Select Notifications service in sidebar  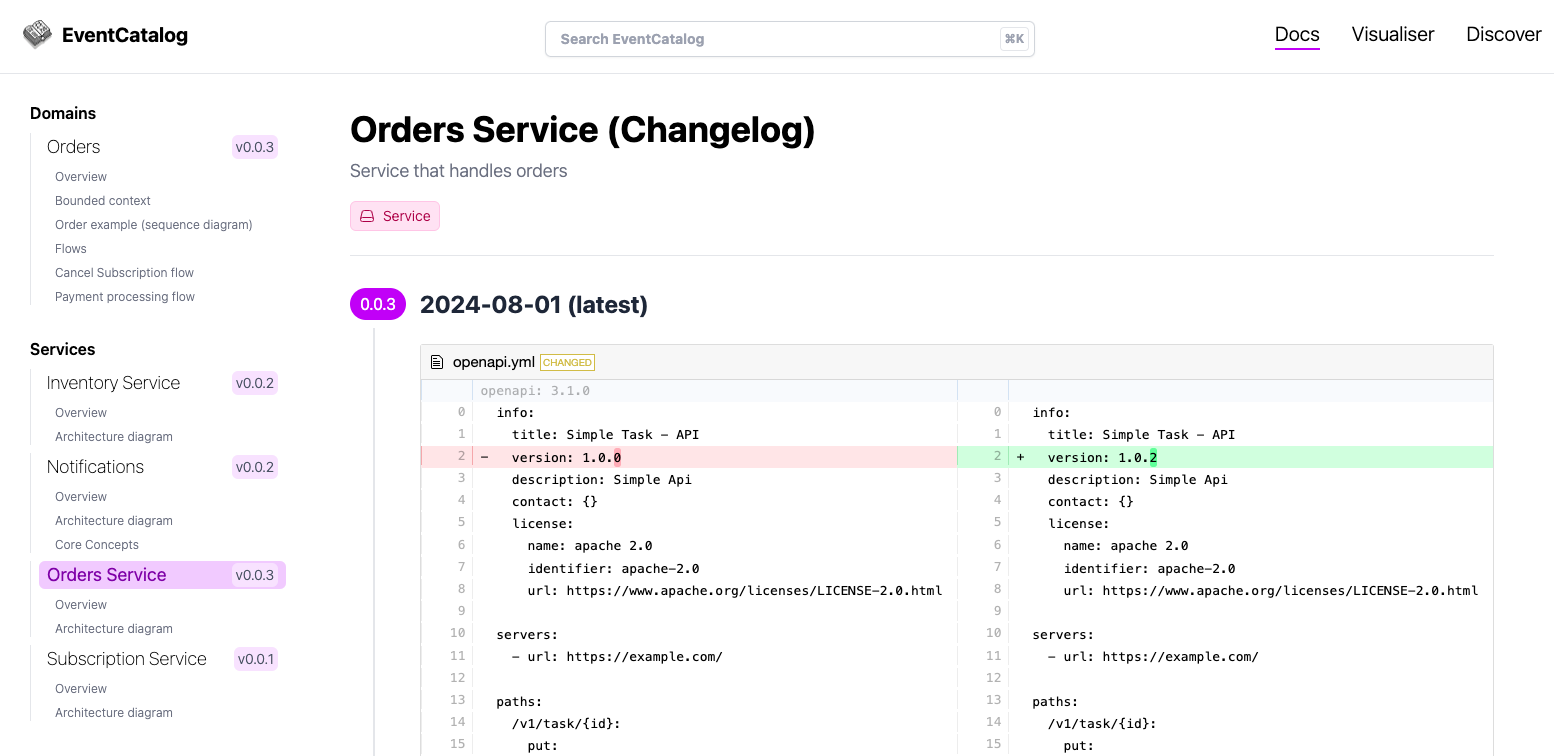[x=95, y=467]
